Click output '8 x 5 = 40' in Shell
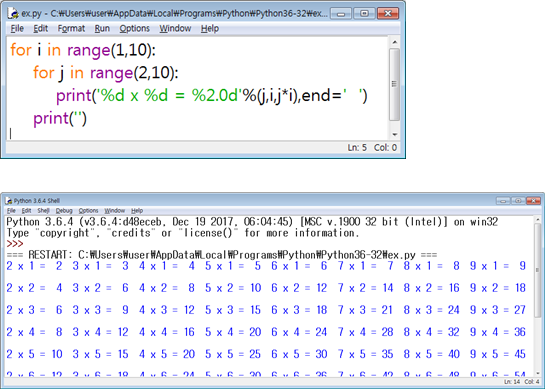Screen dimensions: 545x389 [x=432, y=354]
